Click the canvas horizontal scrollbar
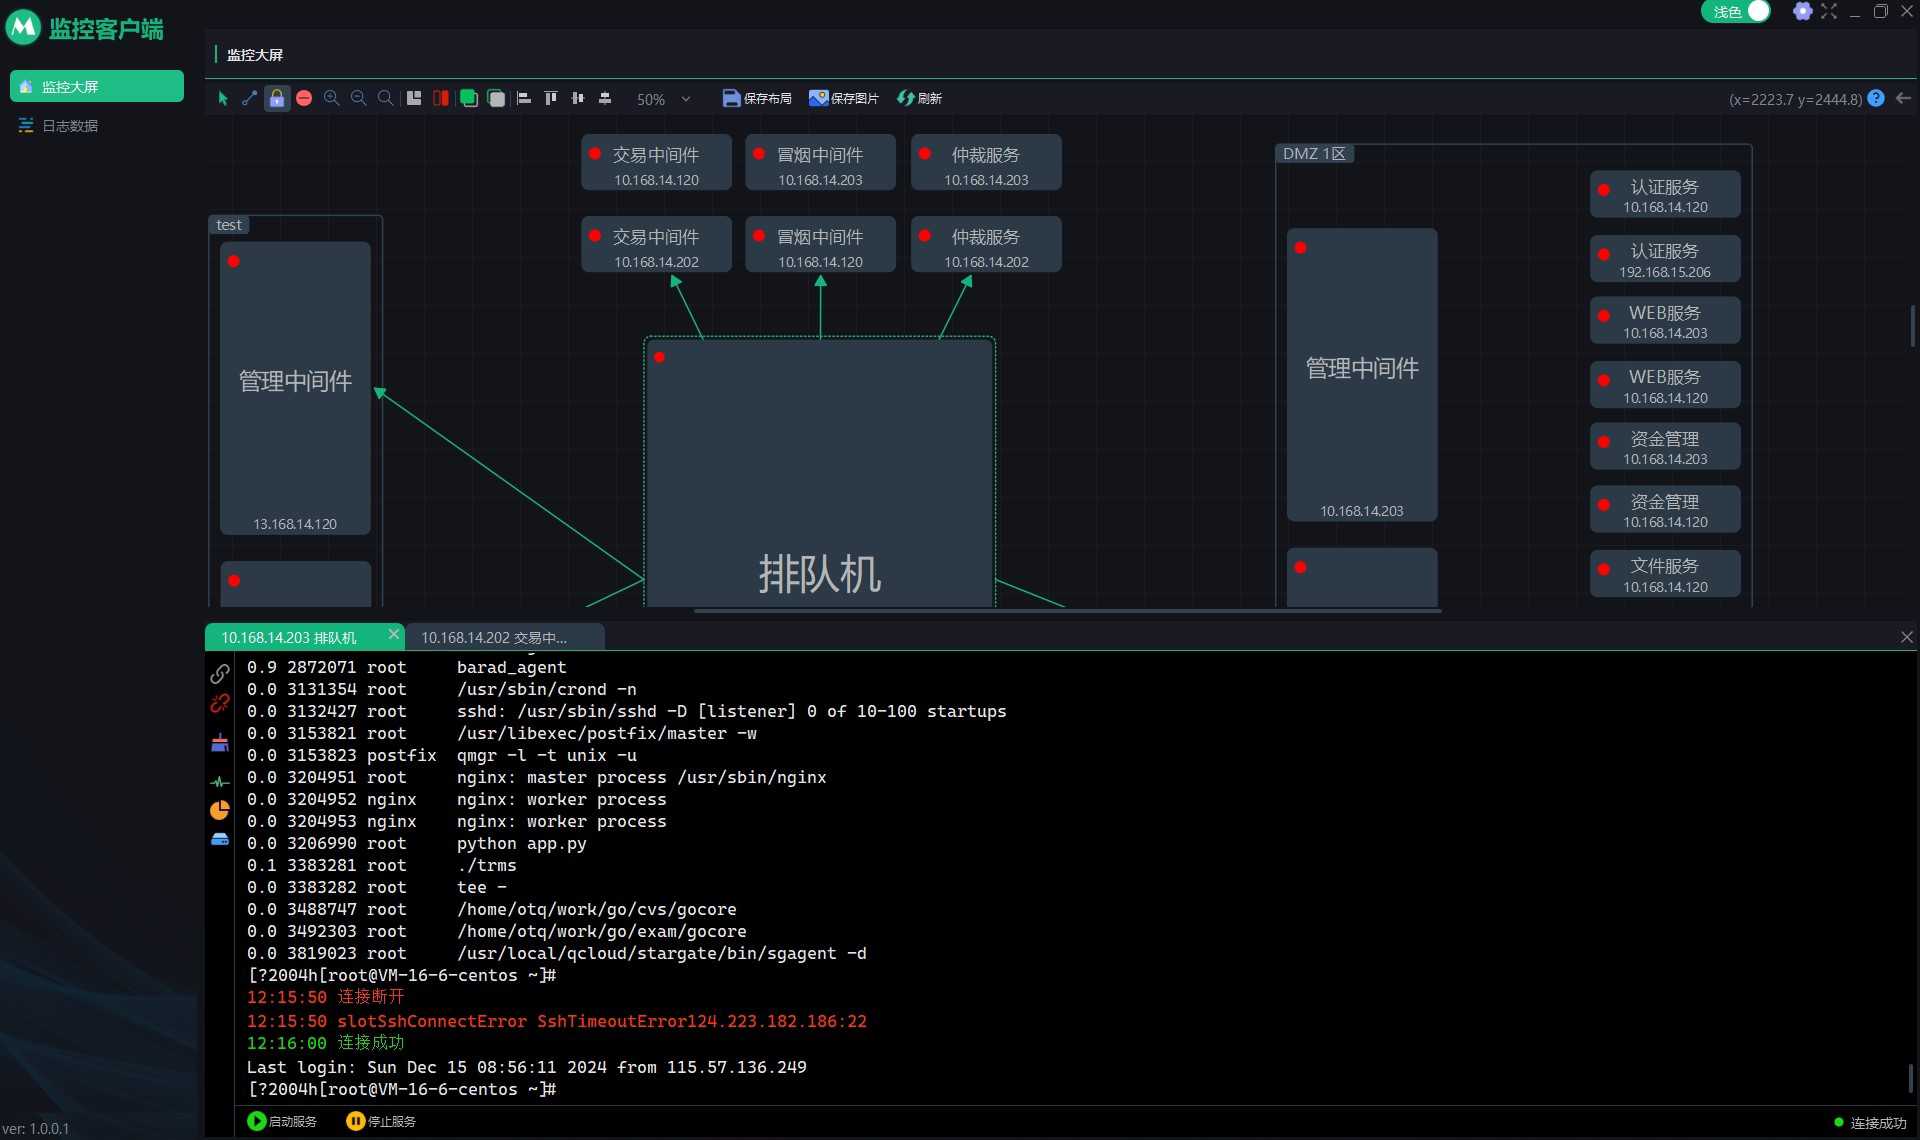The width and height of the screenshot is (1920, 1140). 1067,610
